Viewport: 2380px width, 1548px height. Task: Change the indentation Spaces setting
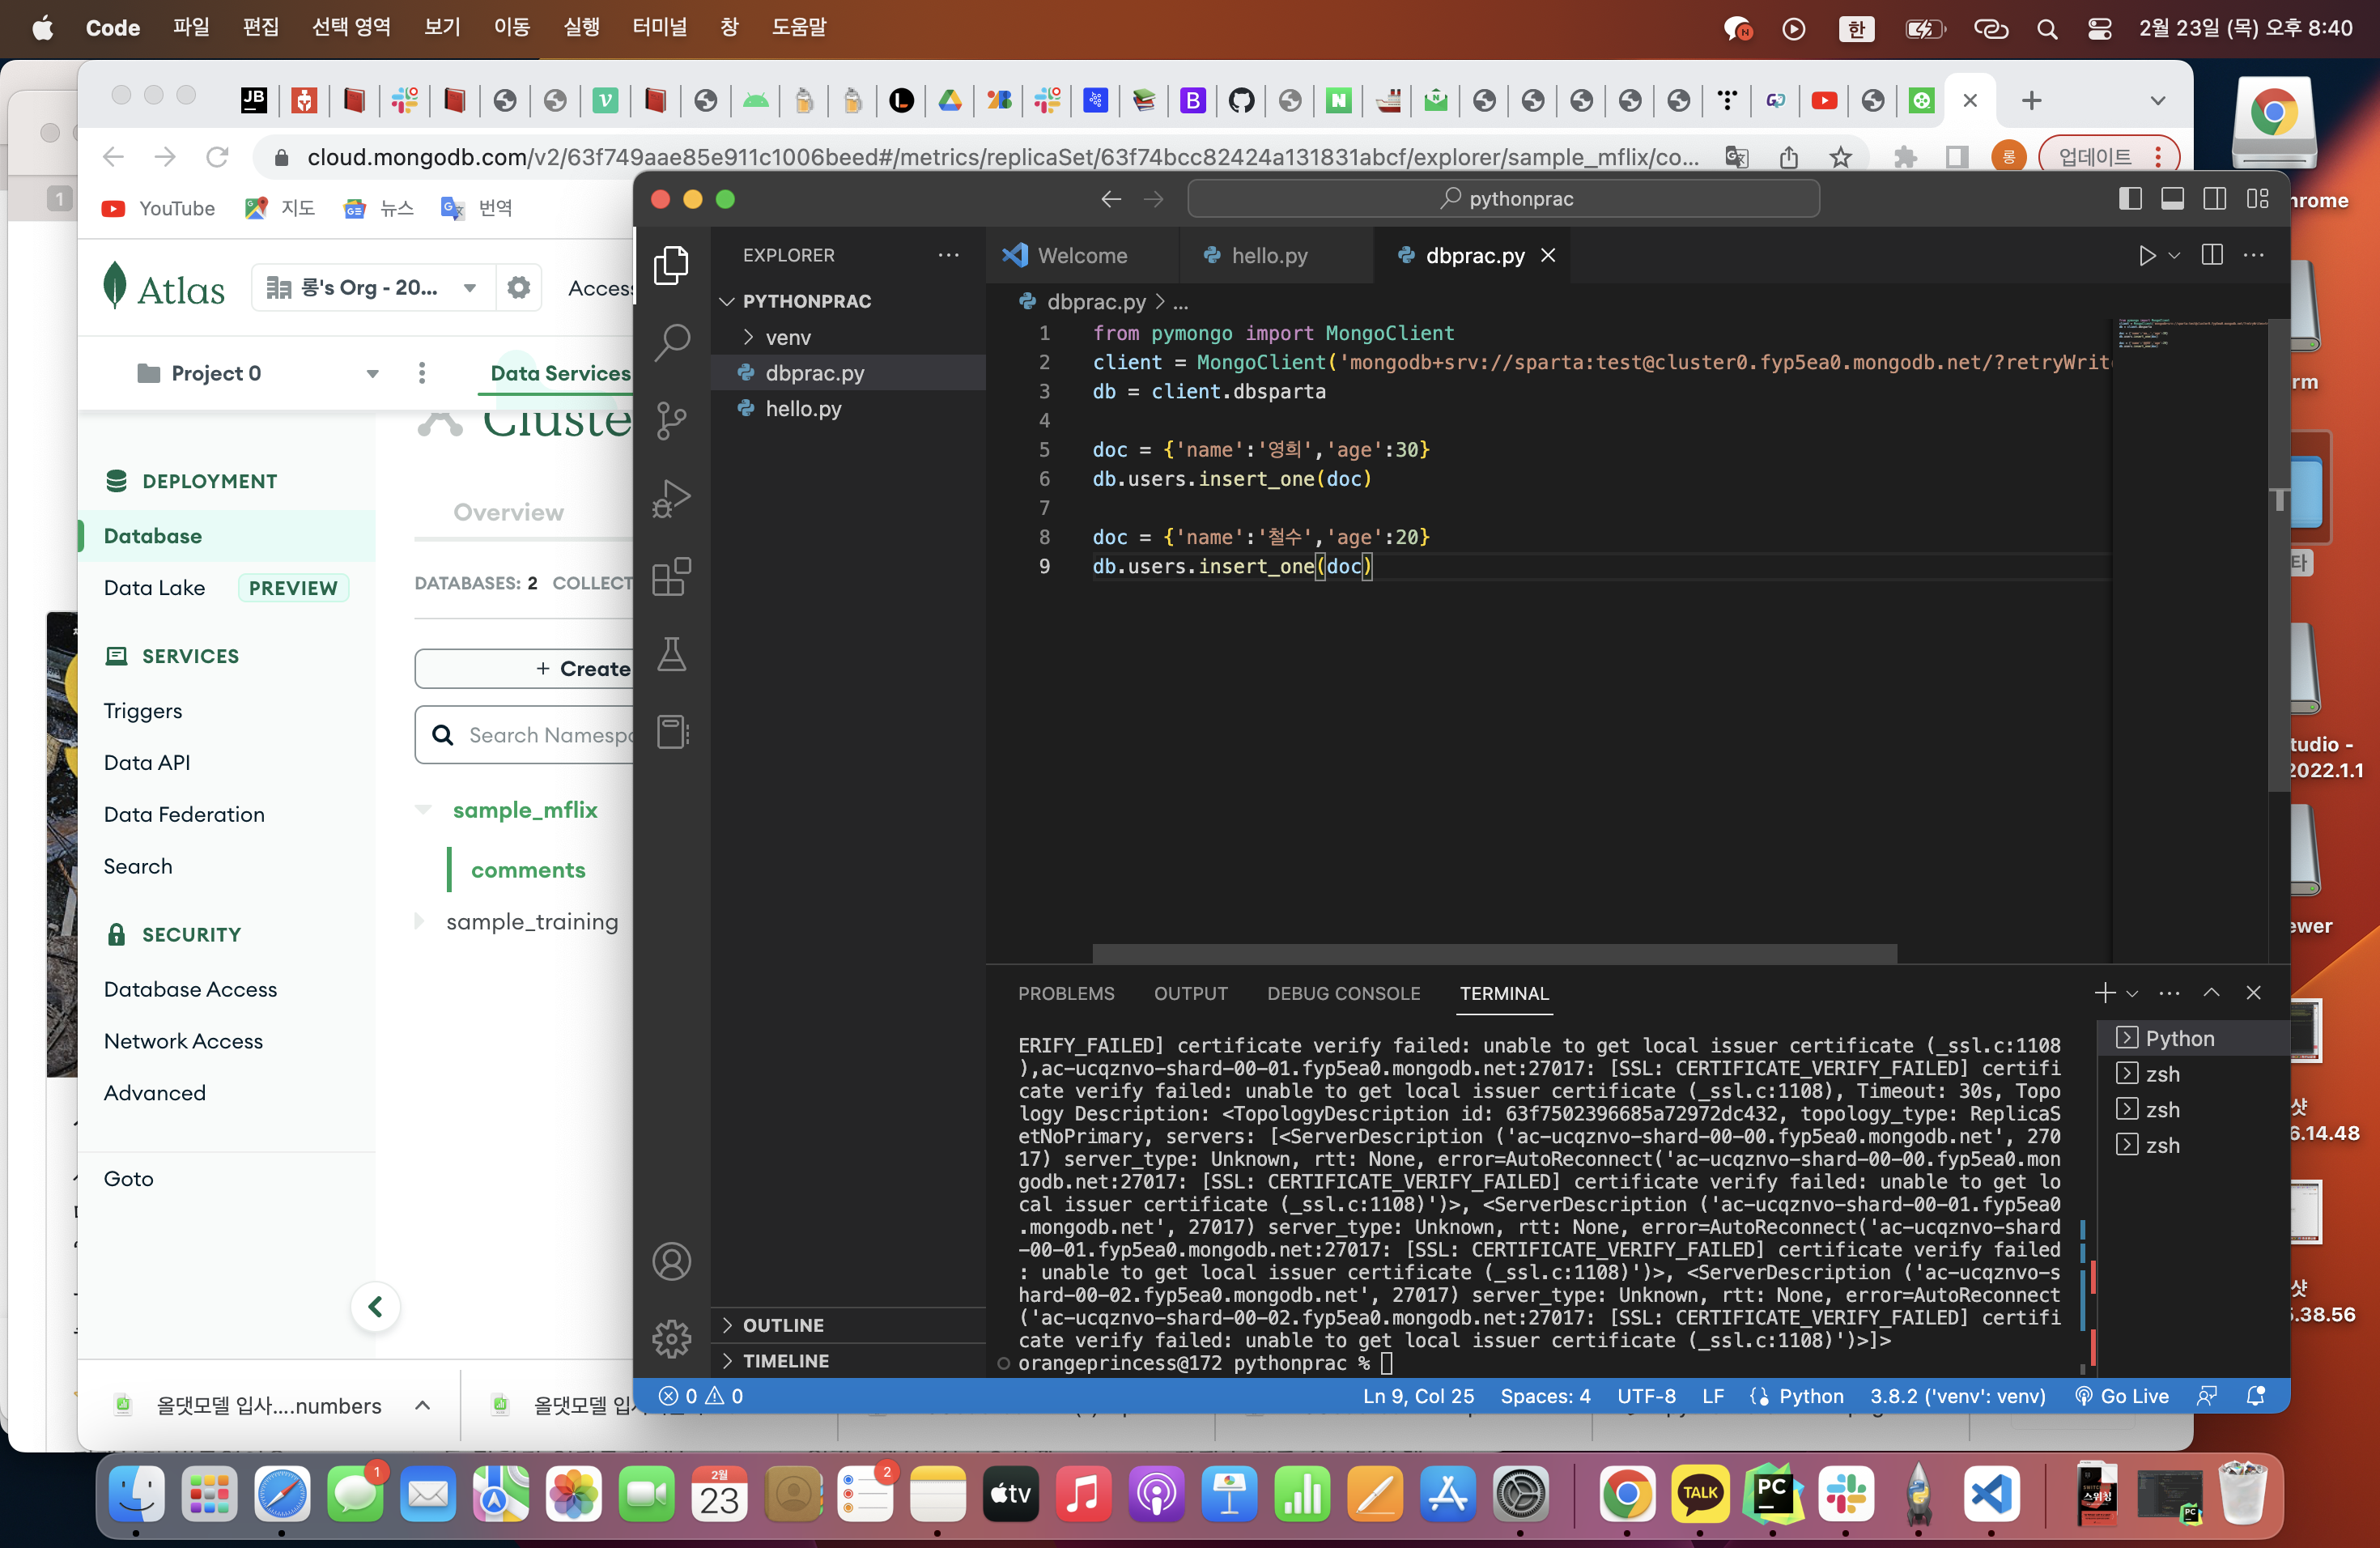1545,1396
